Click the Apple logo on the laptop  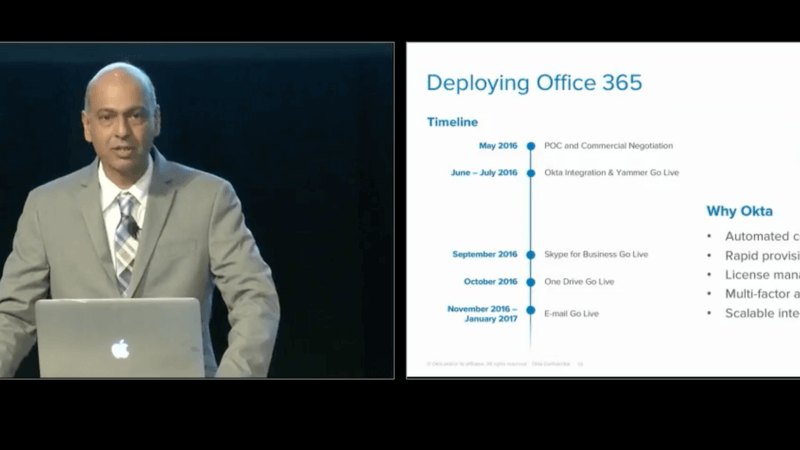(120, 349)
